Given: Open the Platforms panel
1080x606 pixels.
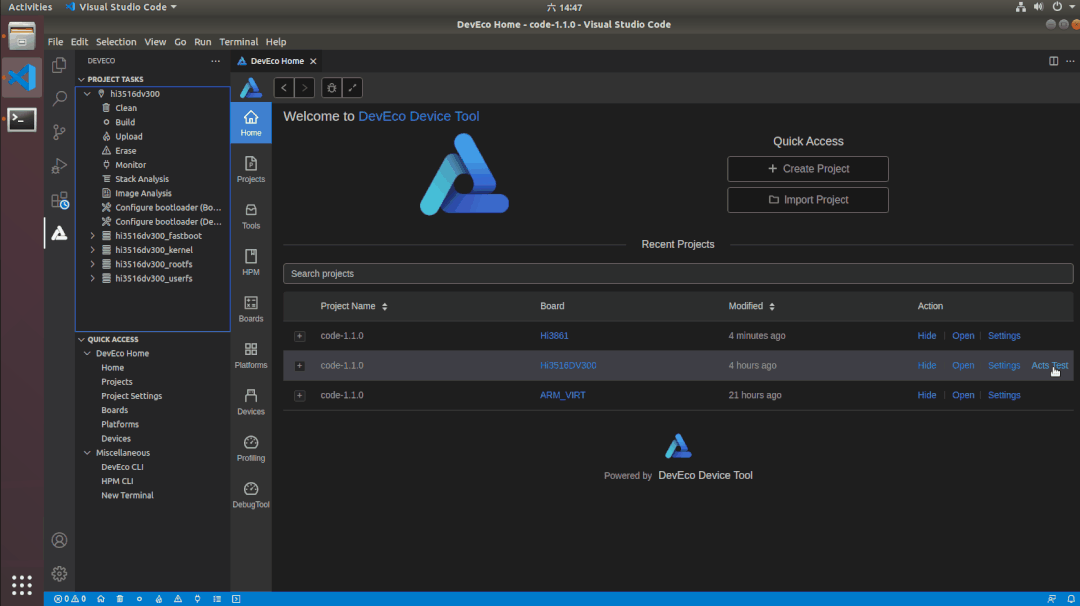Looking at the screenshot, I should [x=250, y=352].
